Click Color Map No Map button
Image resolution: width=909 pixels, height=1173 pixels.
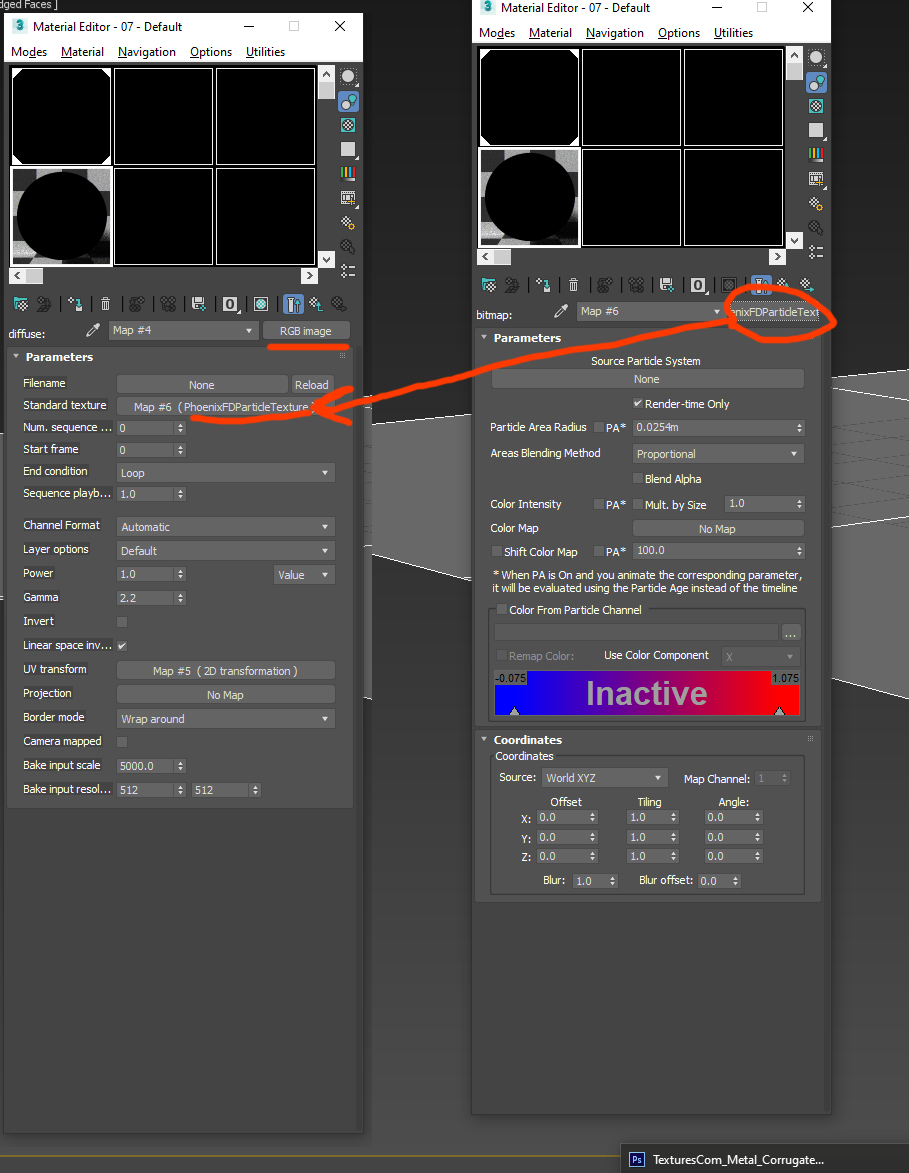click(717, 528)
